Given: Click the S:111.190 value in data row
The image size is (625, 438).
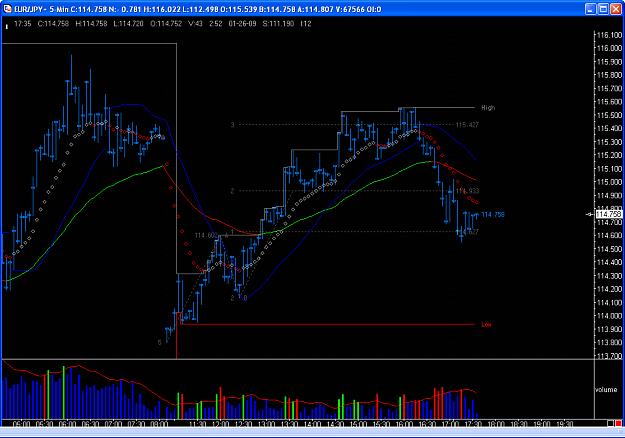Looking at the screenshot, I should tap(278, 24).
